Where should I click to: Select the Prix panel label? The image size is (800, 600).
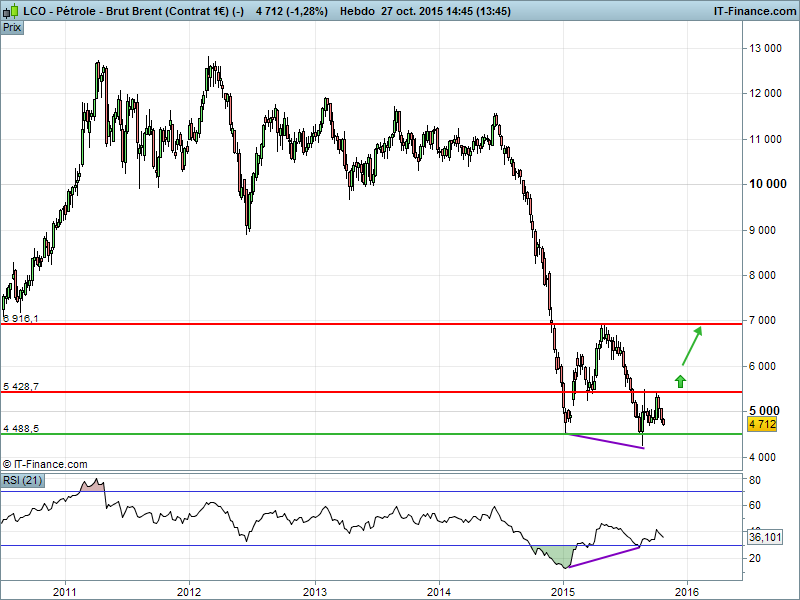tap(12, 28)
